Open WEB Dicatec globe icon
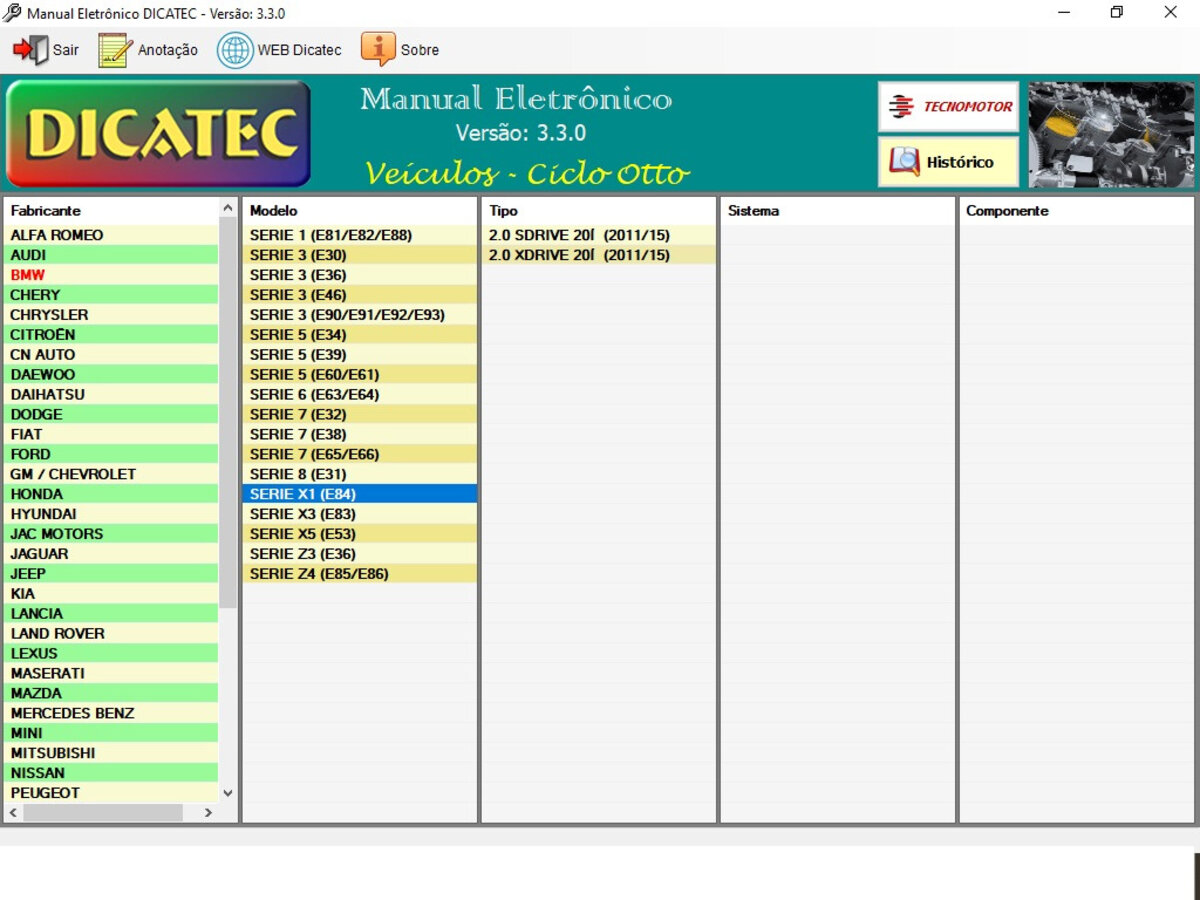The height and width of the screenshot is (900, 1200). point(235,50)
